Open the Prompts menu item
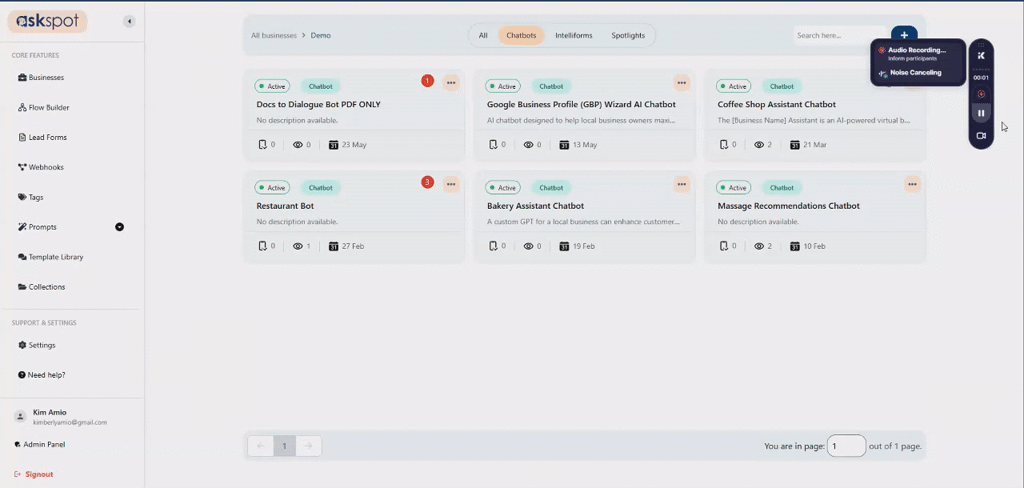Image resolution: width=1024 pixels, height=488 pixels. pos(37,227)
